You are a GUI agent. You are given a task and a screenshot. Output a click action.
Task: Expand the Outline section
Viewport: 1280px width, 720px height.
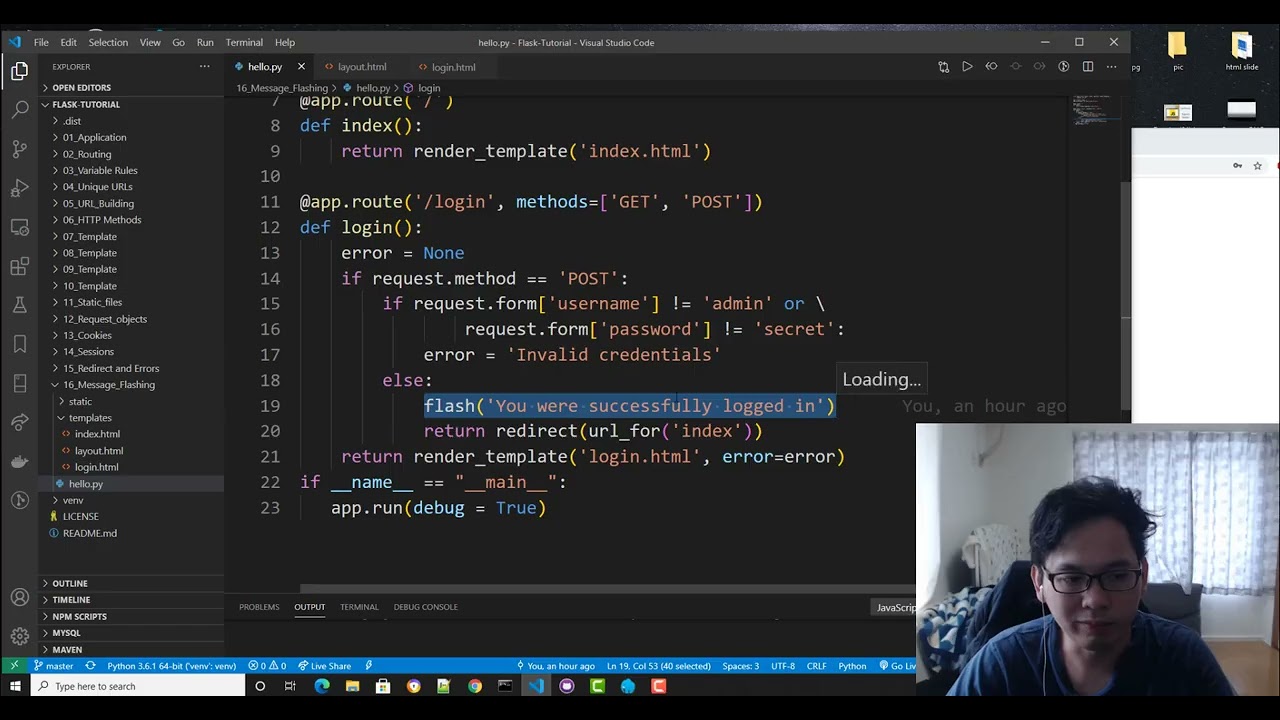coord(132,583)
